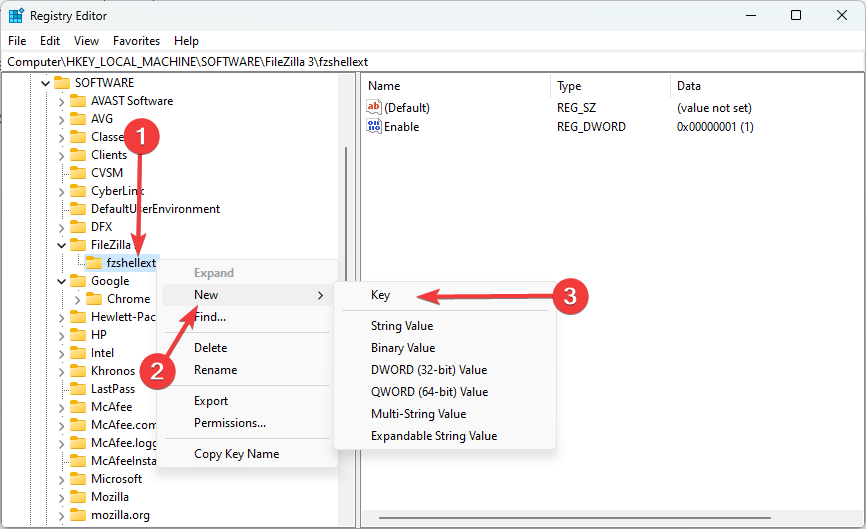
Task: Open the Edit menu
Action: coord(50,41)
